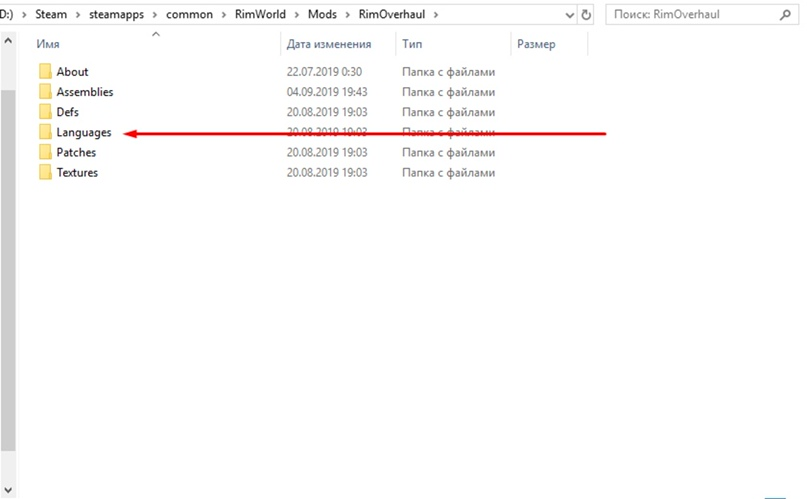807x499 pixels.
Task: Click the date 04.09.2019 19:43
Action: [327, 92]
